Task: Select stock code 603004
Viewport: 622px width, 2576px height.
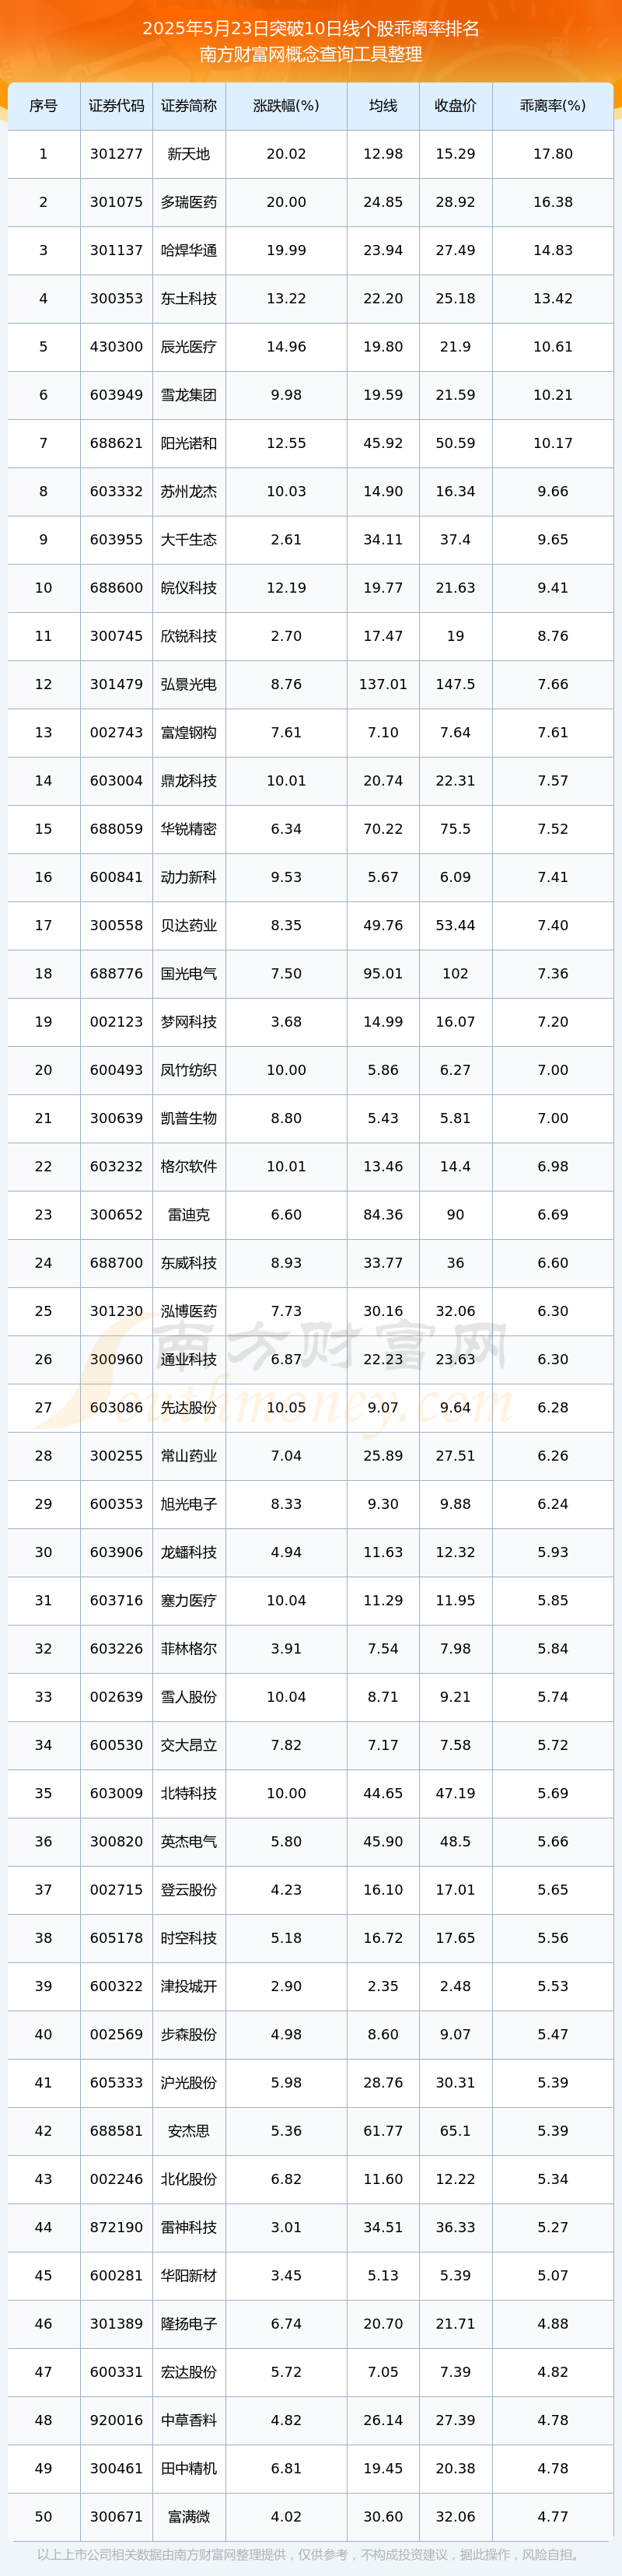Action: 116,781
